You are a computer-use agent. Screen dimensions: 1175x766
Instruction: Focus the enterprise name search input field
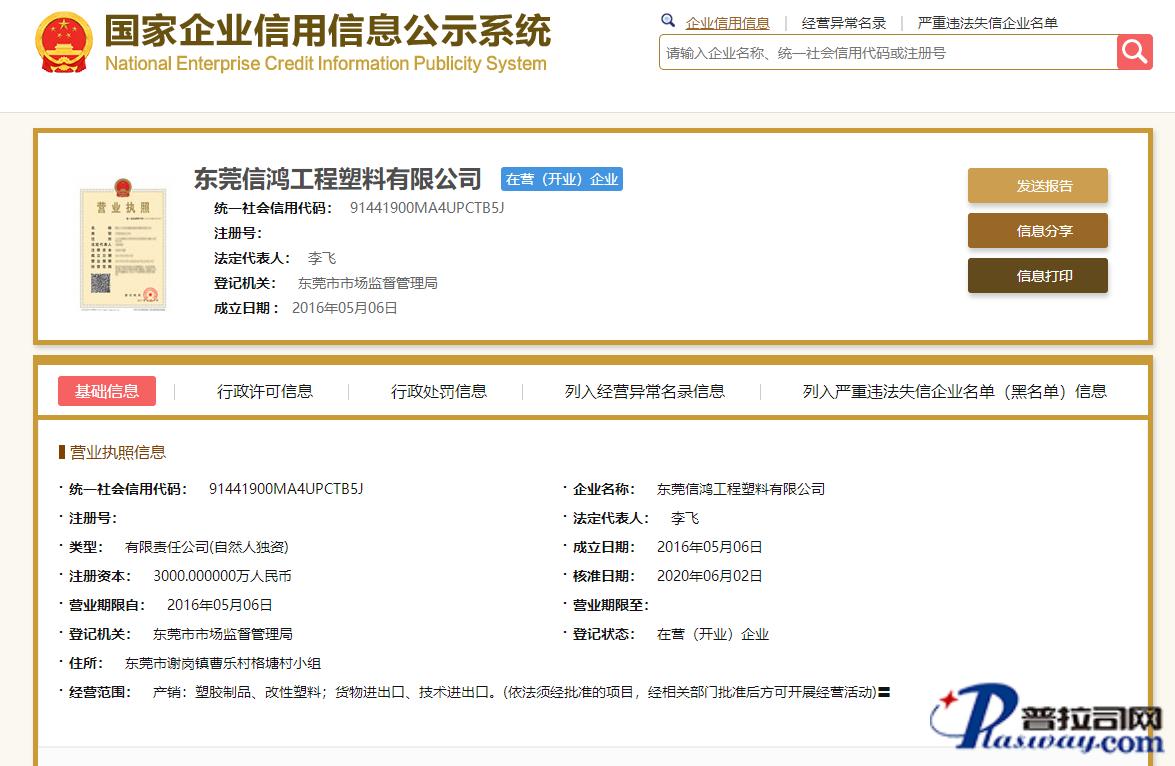887,53
